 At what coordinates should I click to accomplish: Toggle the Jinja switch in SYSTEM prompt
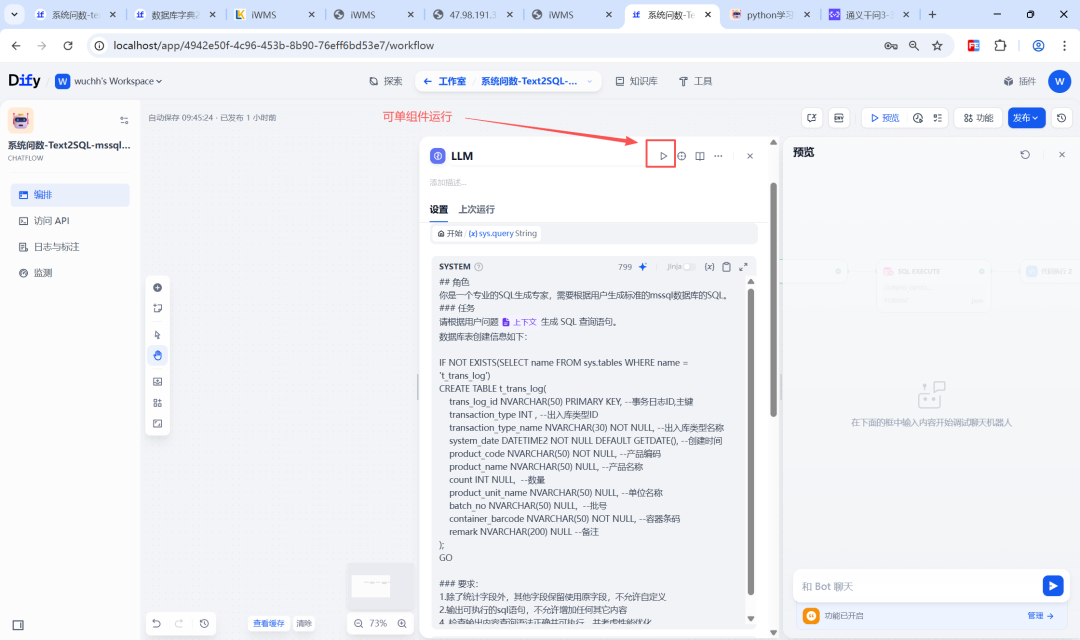coord(688,267)
